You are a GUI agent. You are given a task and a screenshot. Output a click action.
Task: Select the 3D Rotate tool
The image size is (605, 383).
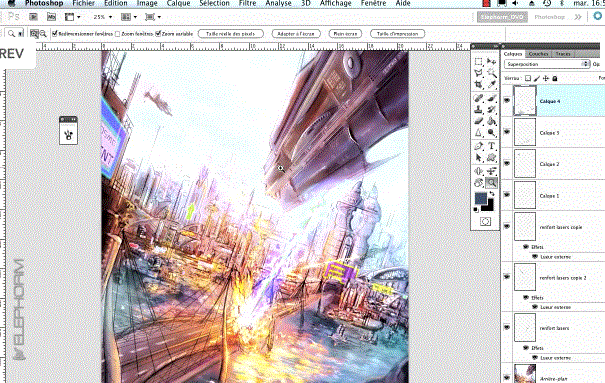479,171
